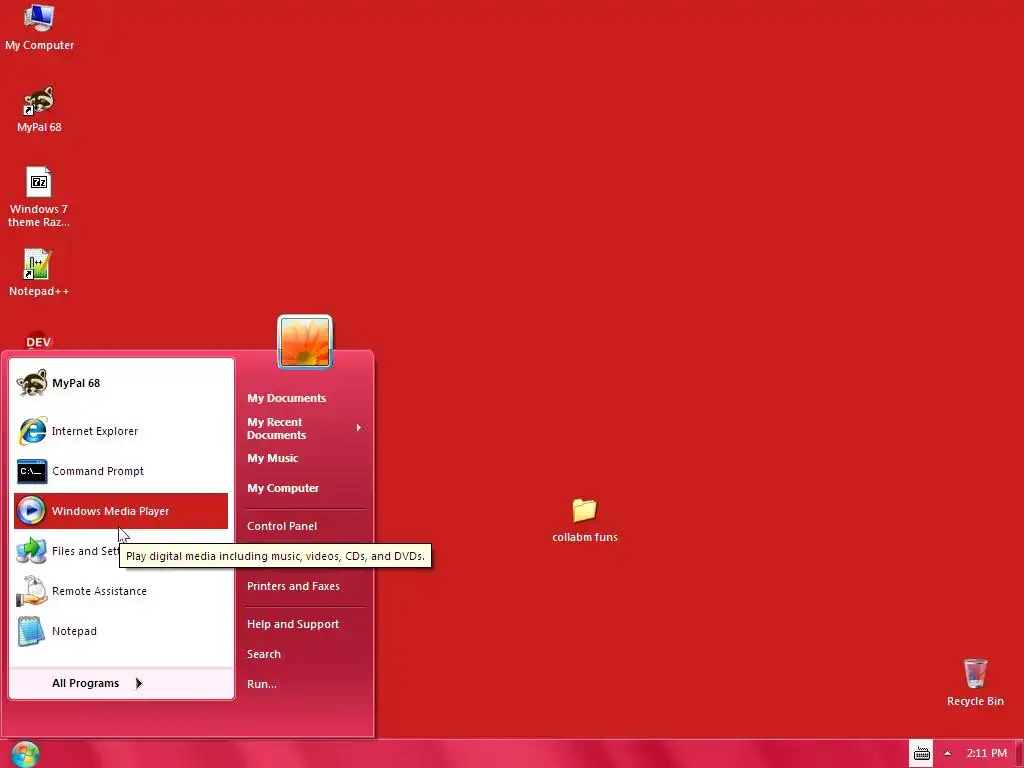The width and height of the screenshot is (1024, 768).
Task: Open My Music
Action: [272, 458]
